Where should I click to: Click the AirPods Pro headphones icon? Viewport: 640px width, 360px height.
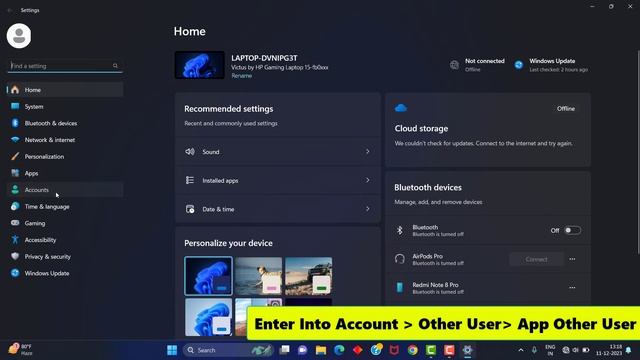400,259
